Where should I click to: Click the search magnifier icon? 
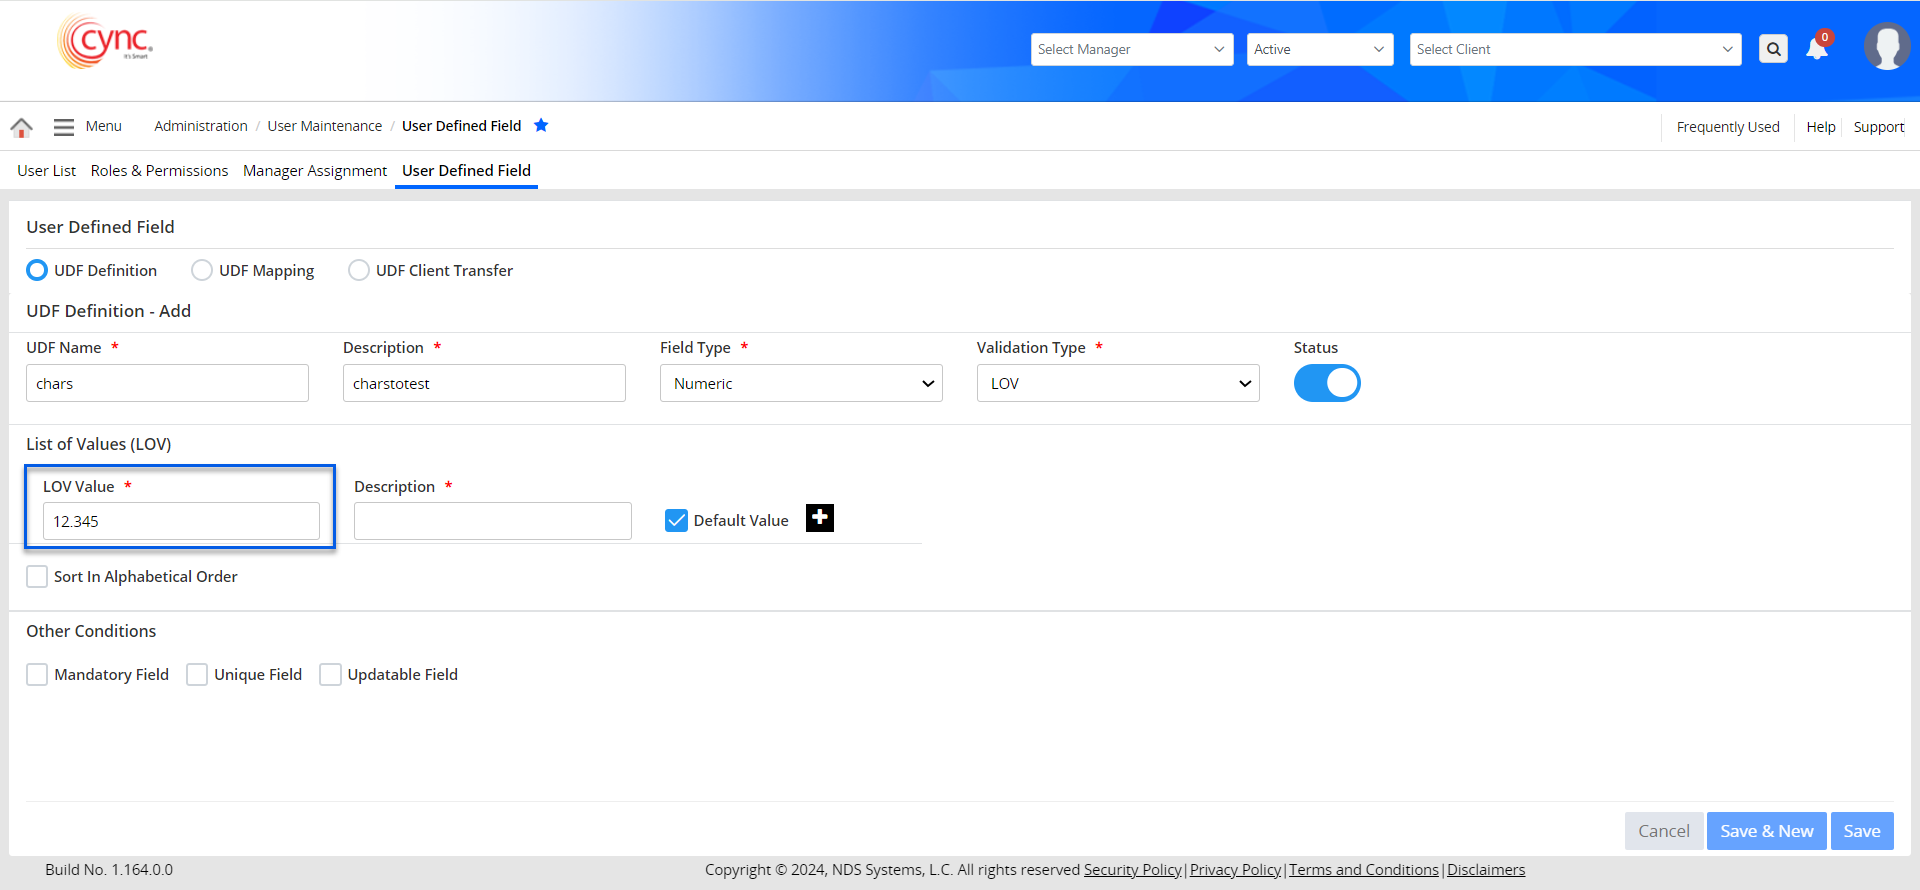(1773, 49)
